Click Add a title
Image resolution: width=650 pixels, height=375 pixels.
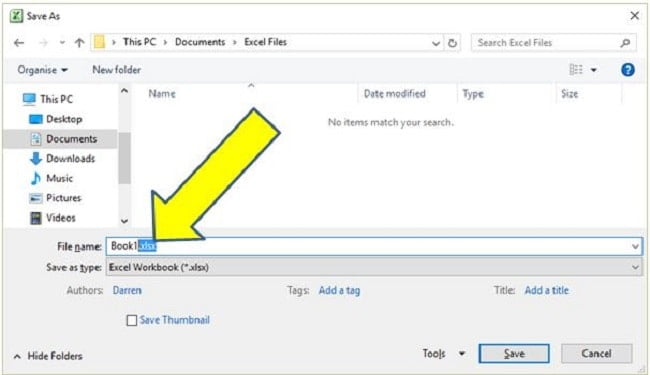point(546,290)
